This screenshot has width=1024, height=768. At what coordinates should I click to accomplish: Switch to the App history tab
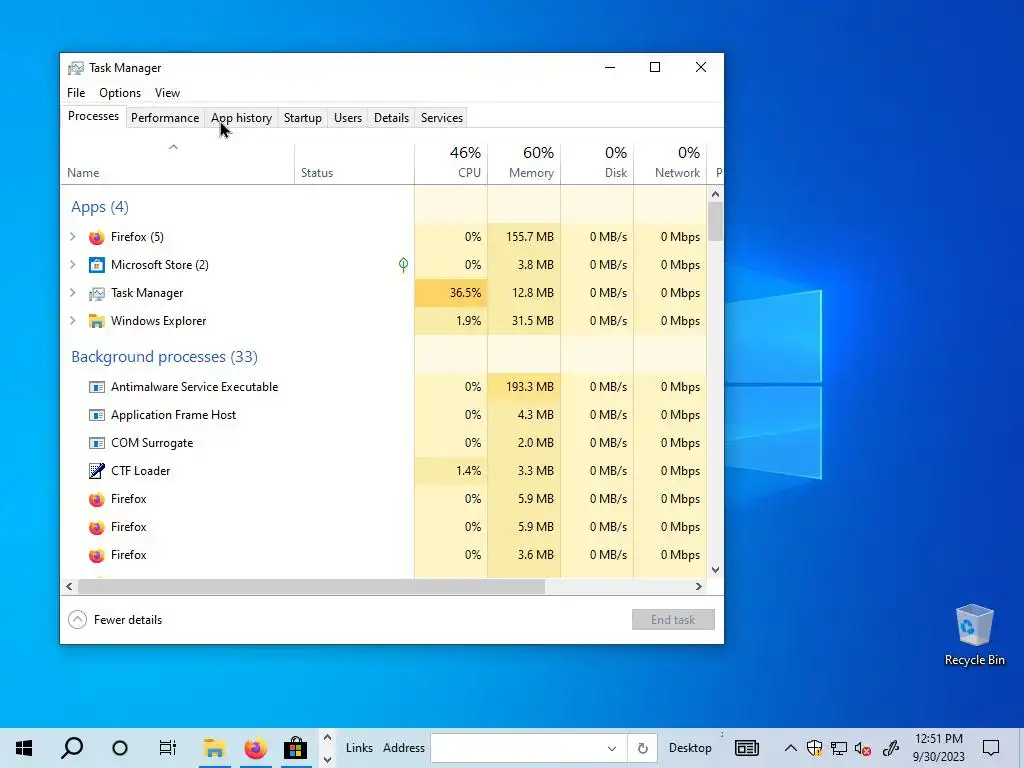[241, 118]
